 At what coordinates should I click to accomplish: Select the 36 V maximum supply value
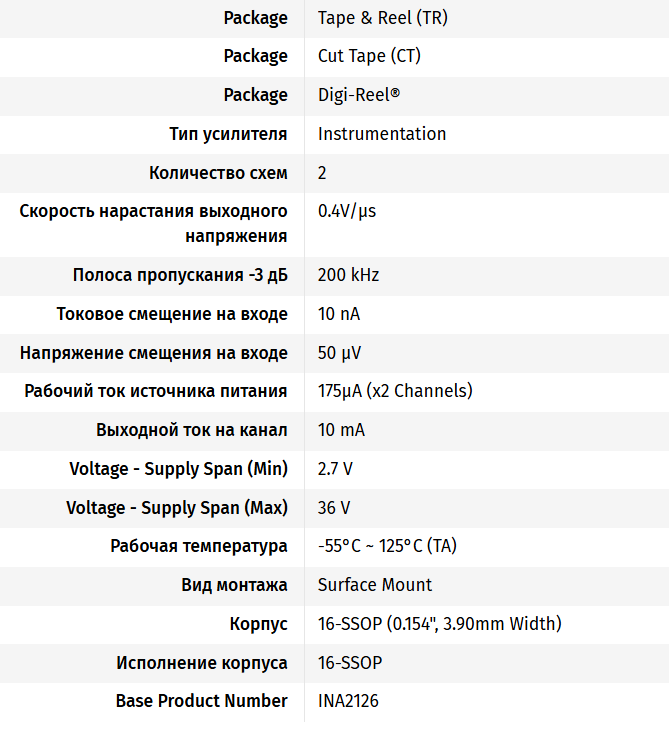pyautogui.click(x=334, y=508)
